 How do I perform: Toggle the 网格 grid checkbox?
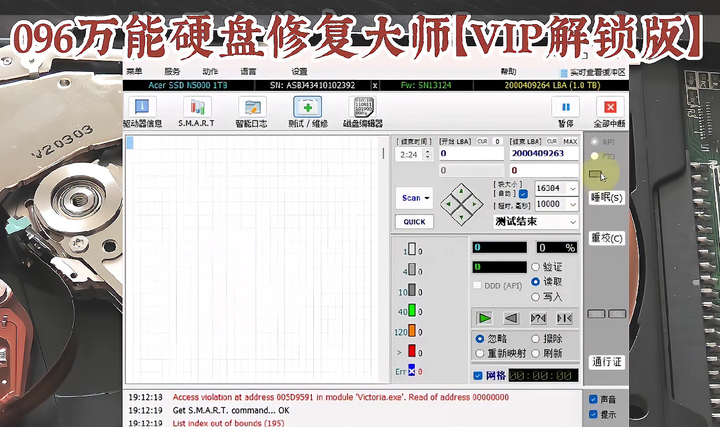pyautogui.click(x=478, y=376)
